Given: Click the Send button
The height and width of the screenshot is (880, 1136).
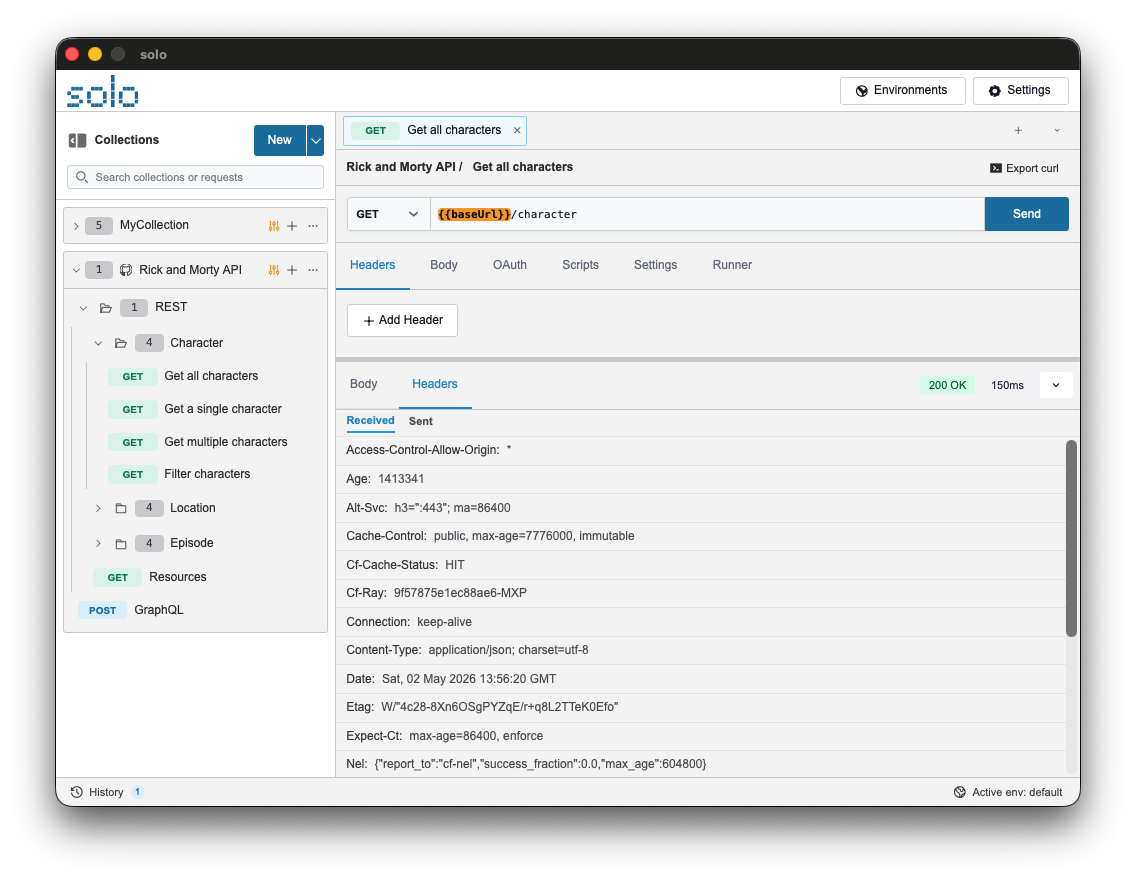Looking at the screenshot, I should coord(1026,214).
